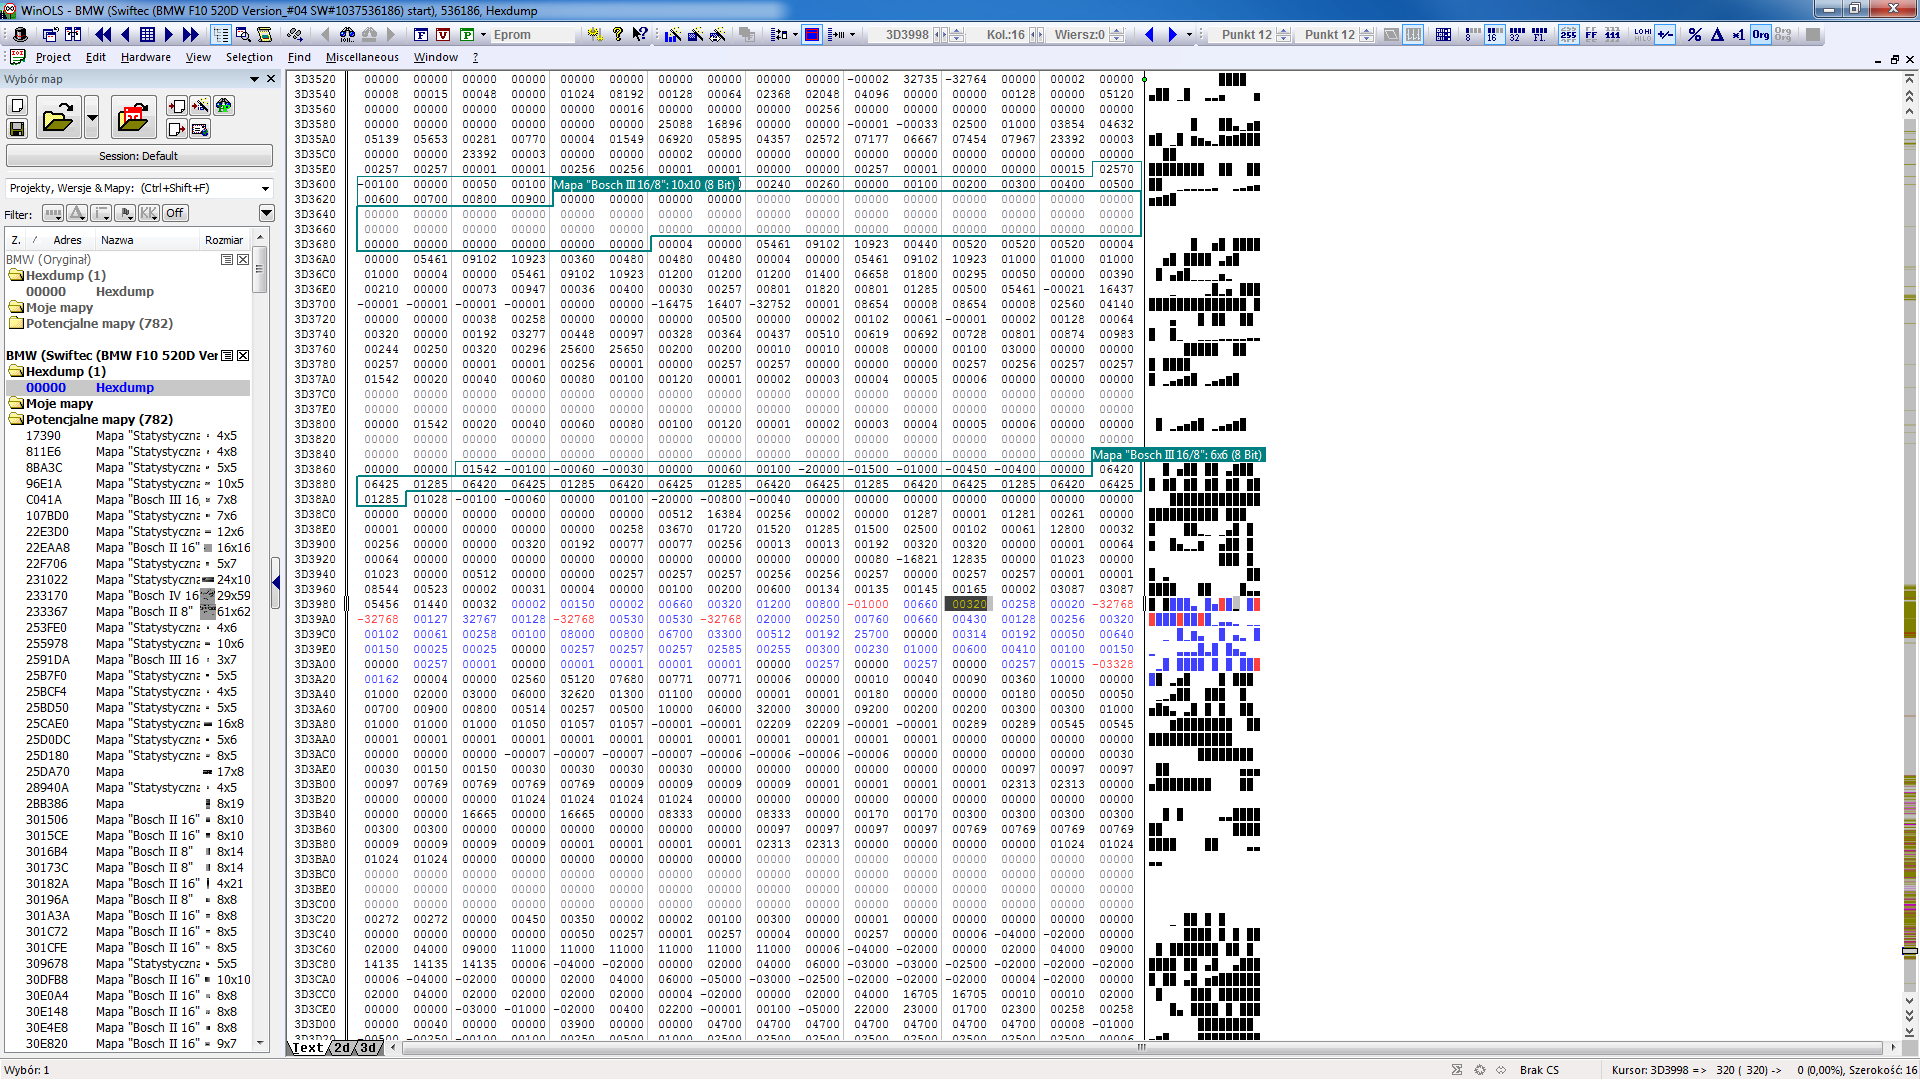
Task: Click the delta difference toolbar icon
Action: pyautogui.click(x=1717, y=34)
